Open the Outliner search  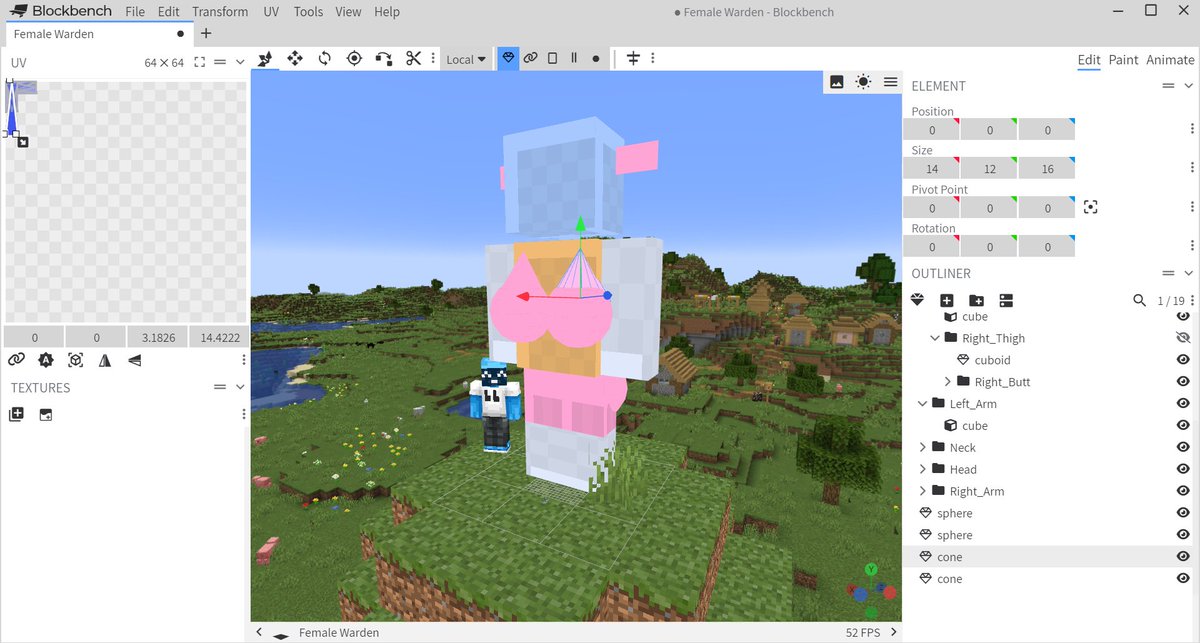1139,300
